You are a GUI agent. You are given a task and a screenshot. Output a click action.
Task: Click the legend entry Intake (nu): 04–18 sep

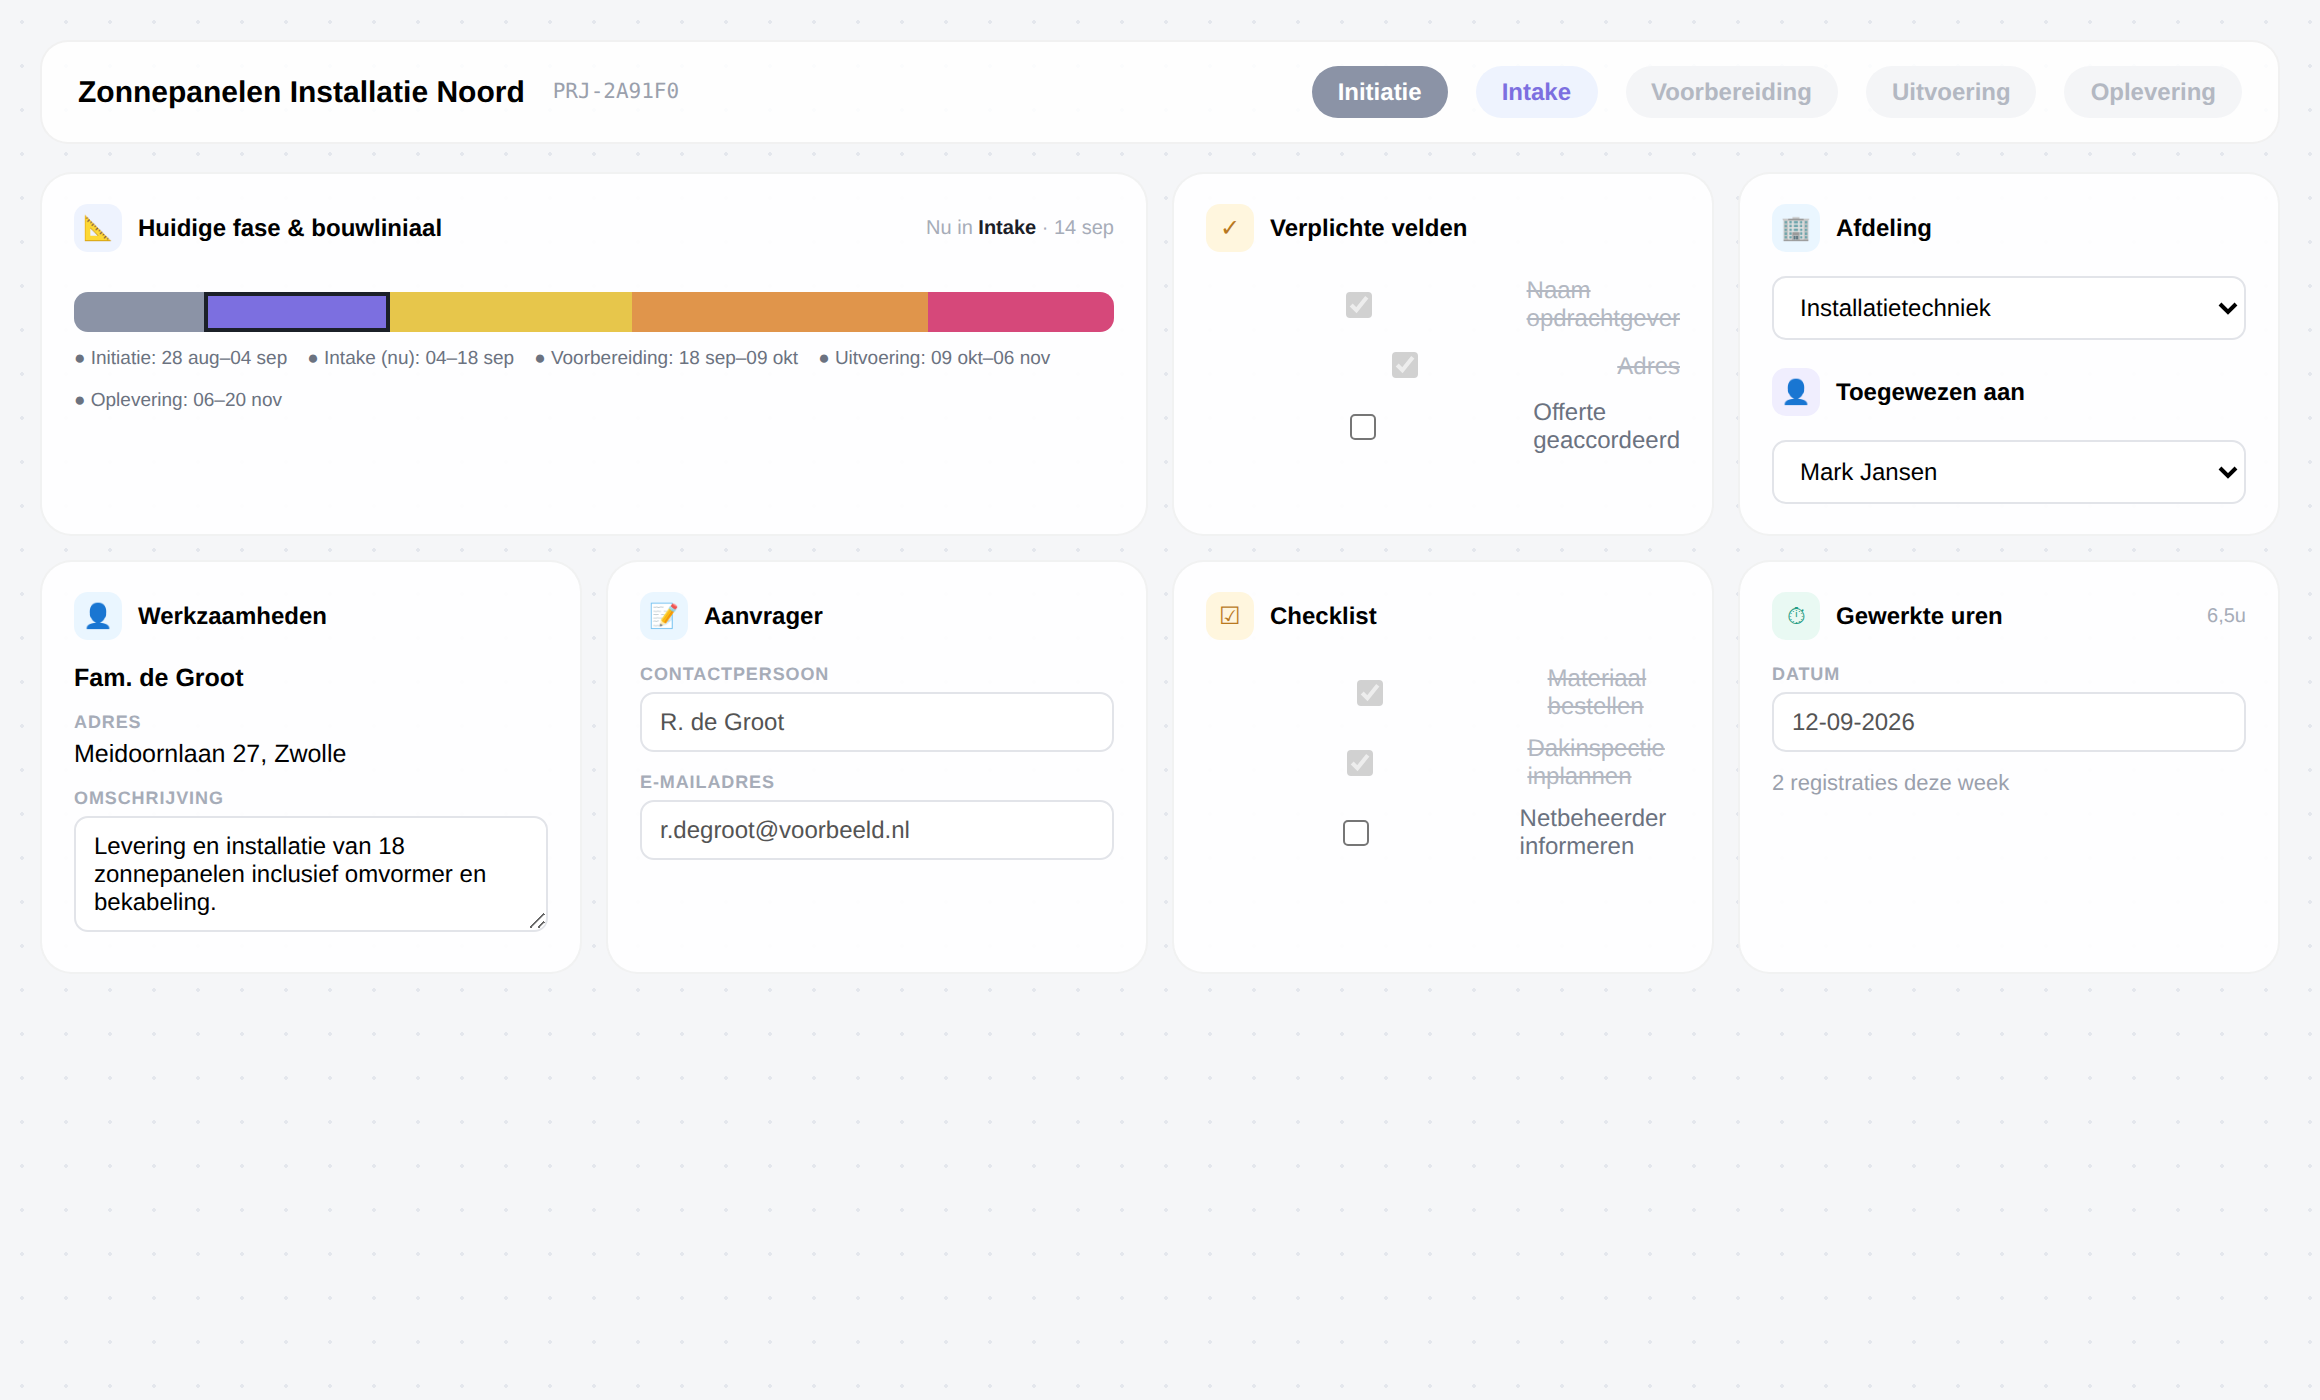tap(411, 358)
